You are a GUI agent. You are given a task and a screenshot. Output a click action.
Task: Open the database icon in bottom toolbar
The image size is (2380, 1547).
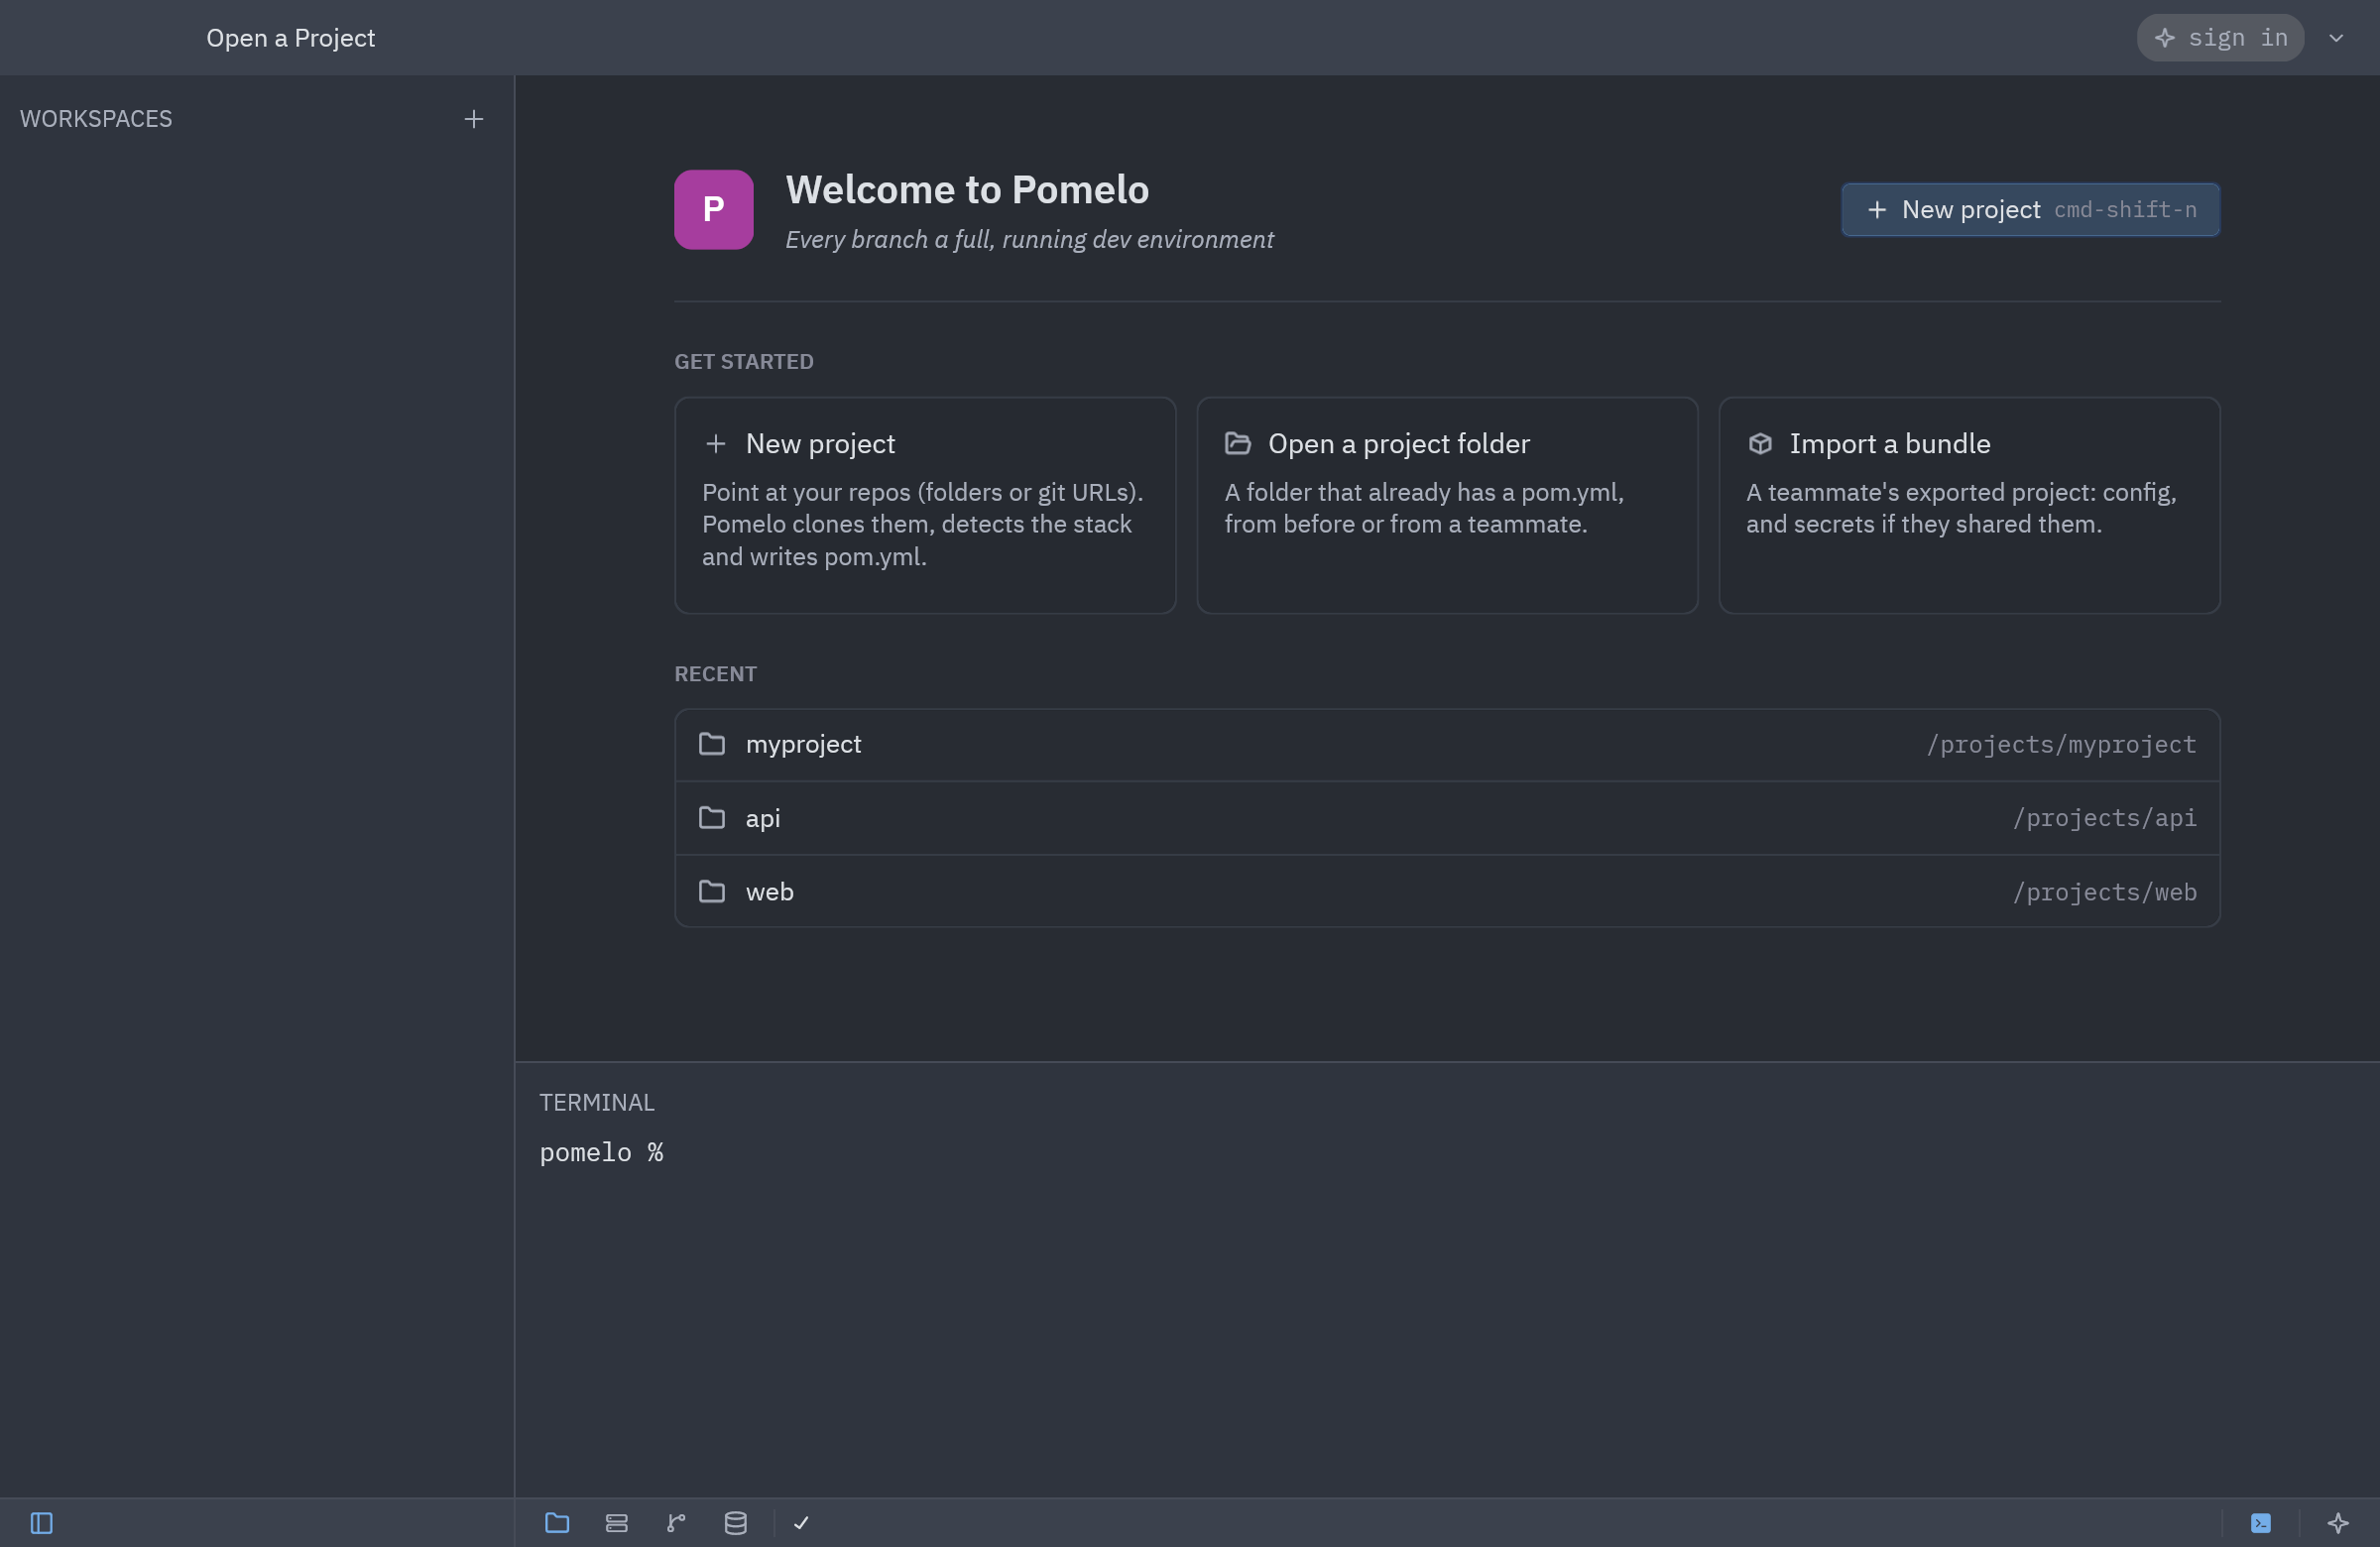[x=736, y=1523]
